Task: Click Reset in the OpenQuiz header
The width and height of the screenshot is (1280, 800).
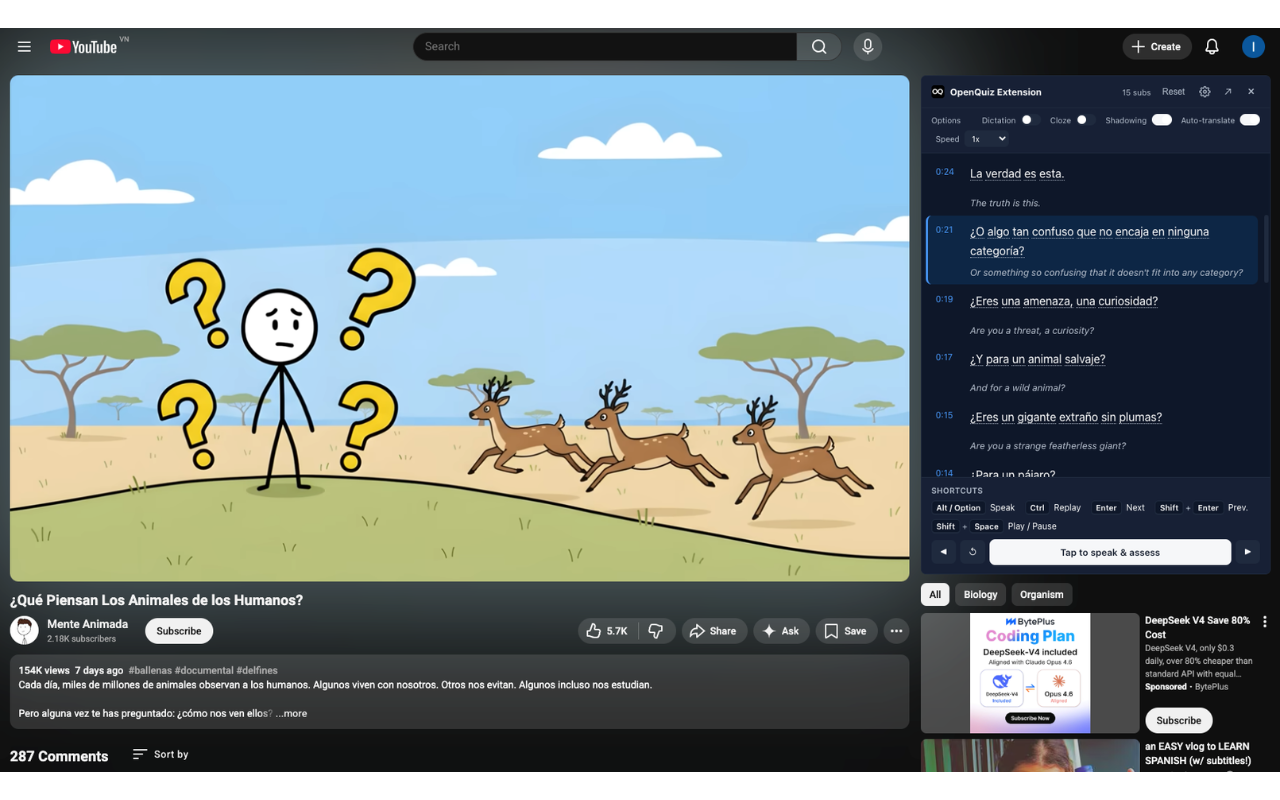Action: [x=1173, y=92]
